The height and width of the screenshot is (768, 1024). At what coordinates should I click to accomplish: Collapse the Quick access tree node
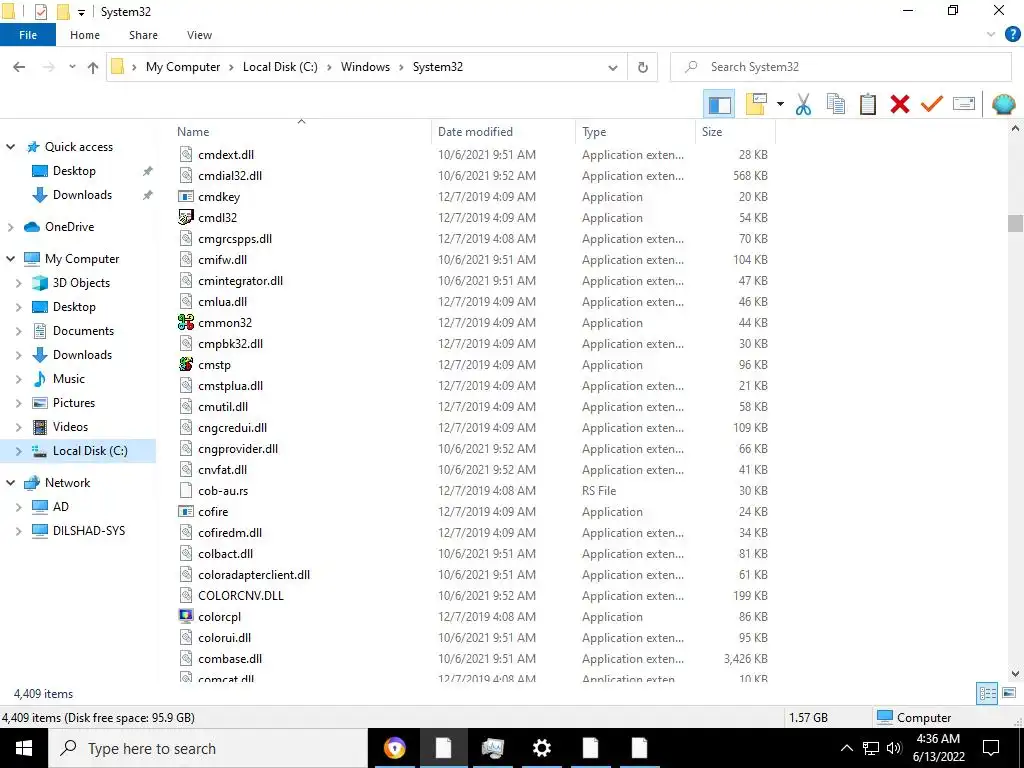pyautogui.click(x=10, y=147)
